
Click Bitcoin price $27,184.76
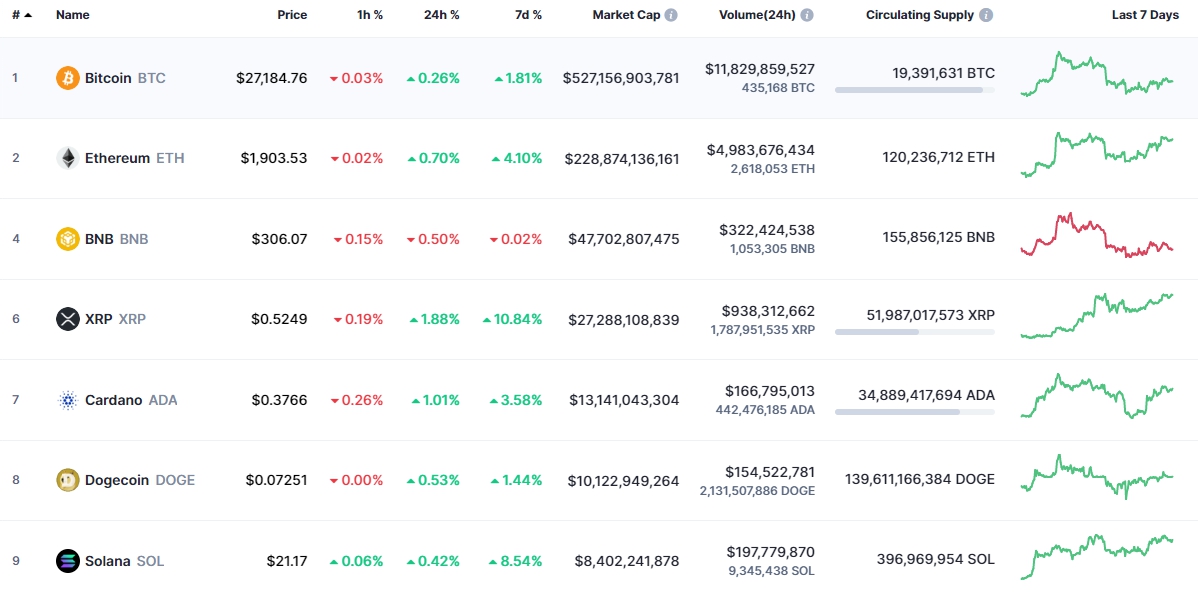pos(271,78)
